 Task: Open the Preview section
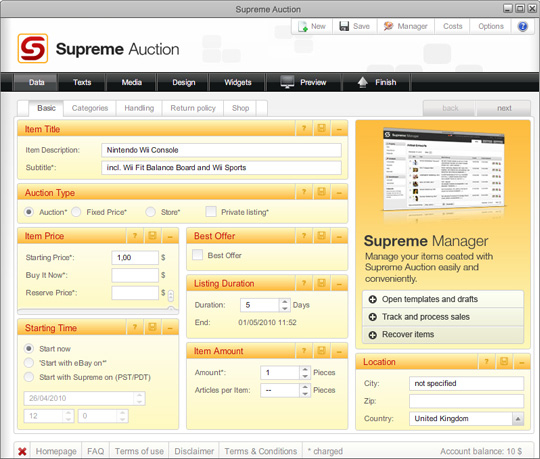coord(303,82)
